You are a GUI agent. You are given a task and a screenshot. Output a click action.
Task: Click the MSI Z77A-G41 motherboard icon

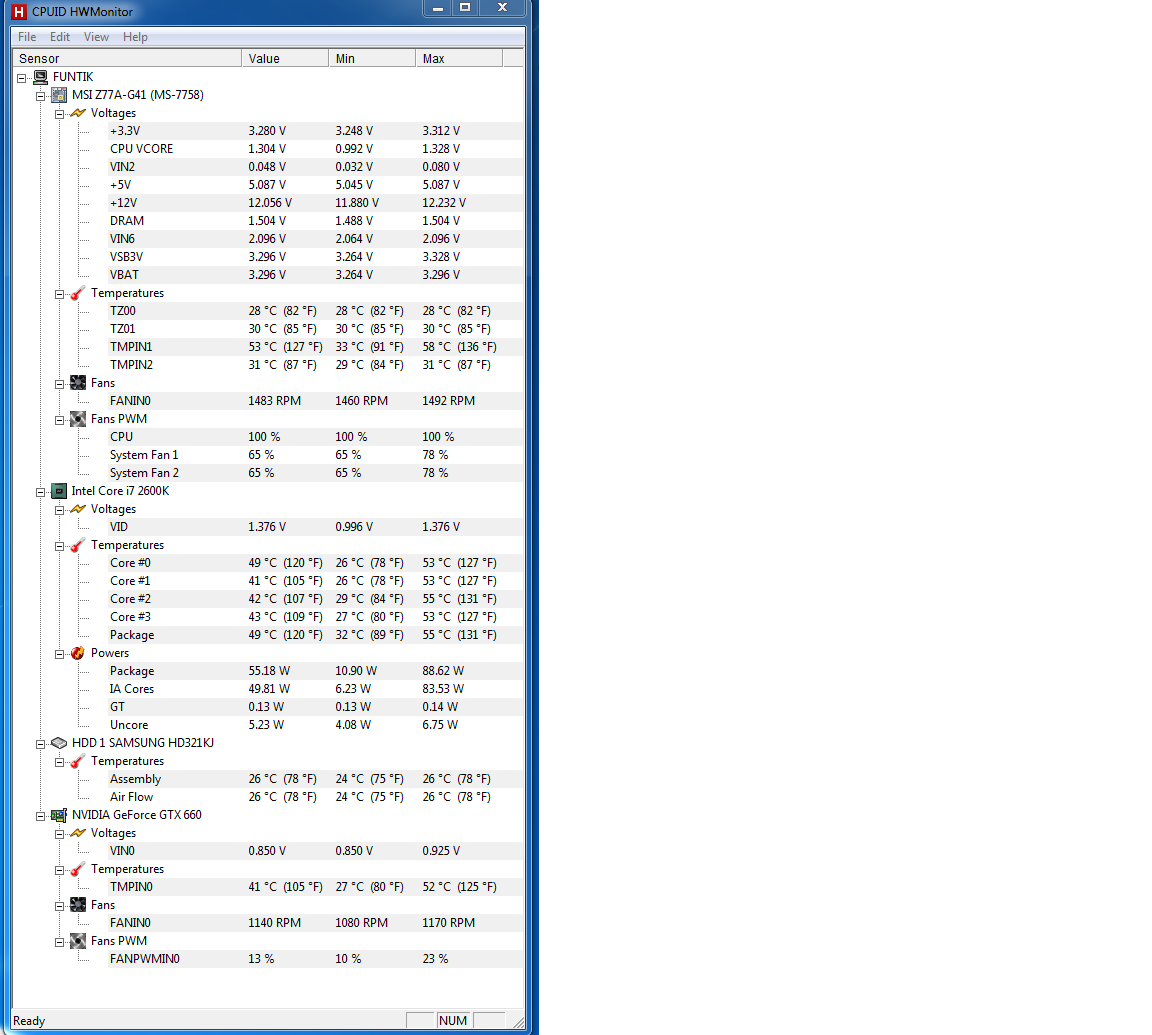[60, 95]
